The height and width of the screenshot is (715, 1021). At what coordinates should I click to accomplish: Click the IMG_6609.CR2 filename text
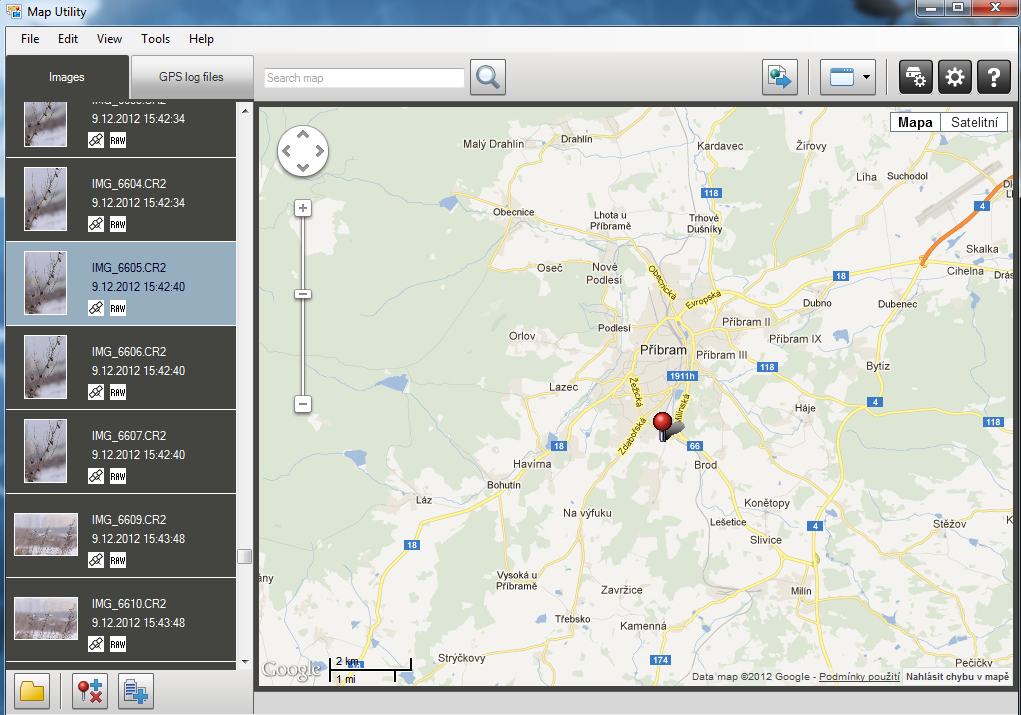coord(129,520)
